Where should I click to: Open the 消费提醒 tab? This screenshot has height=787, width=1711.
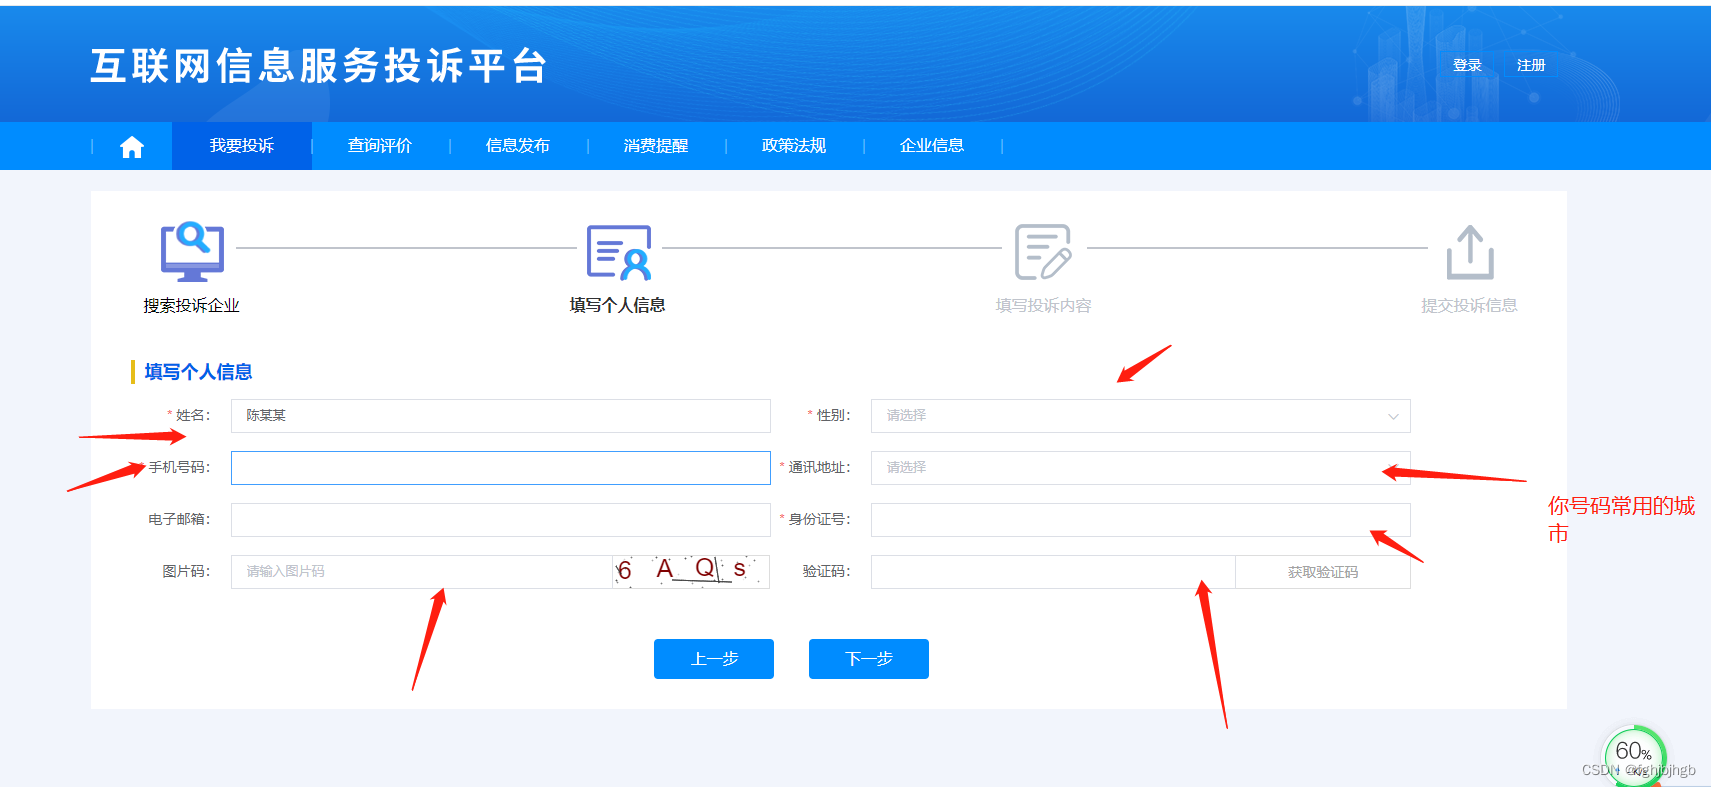pos(656,146)
